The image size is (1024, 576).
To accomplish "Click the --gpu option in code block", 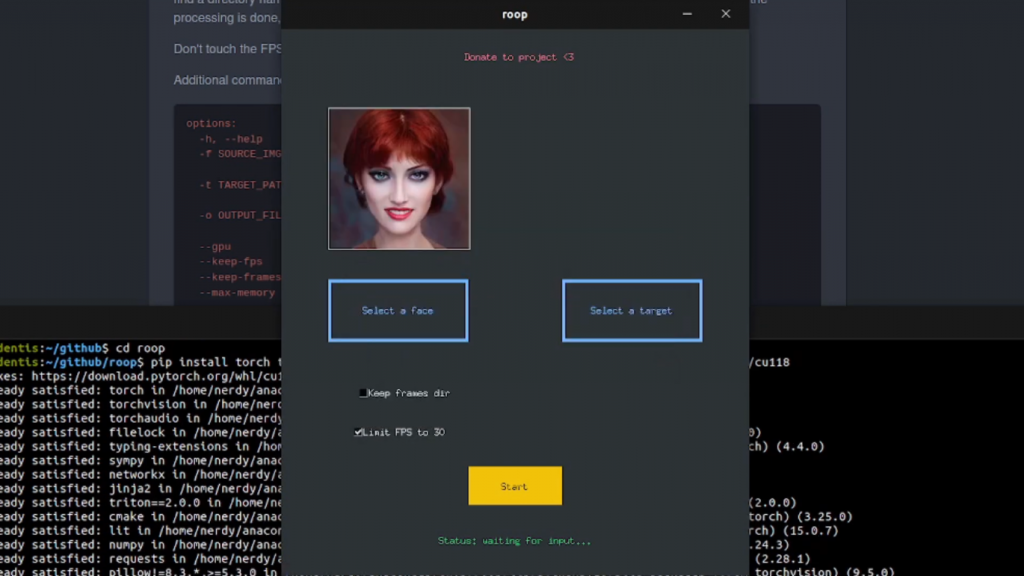I will click(215, 246).
